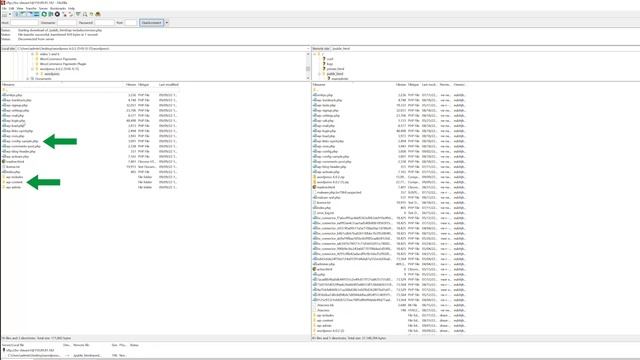Sort remote list by Permissions column header
640x360 pixels.
[445, 84]
